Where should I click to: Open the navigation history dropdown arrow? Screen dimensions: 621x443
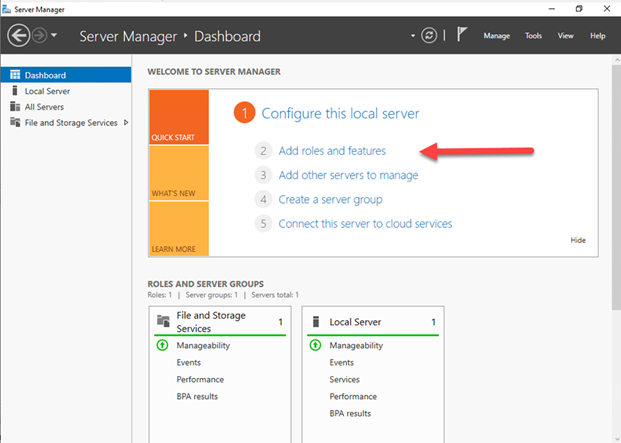[54, 35]
